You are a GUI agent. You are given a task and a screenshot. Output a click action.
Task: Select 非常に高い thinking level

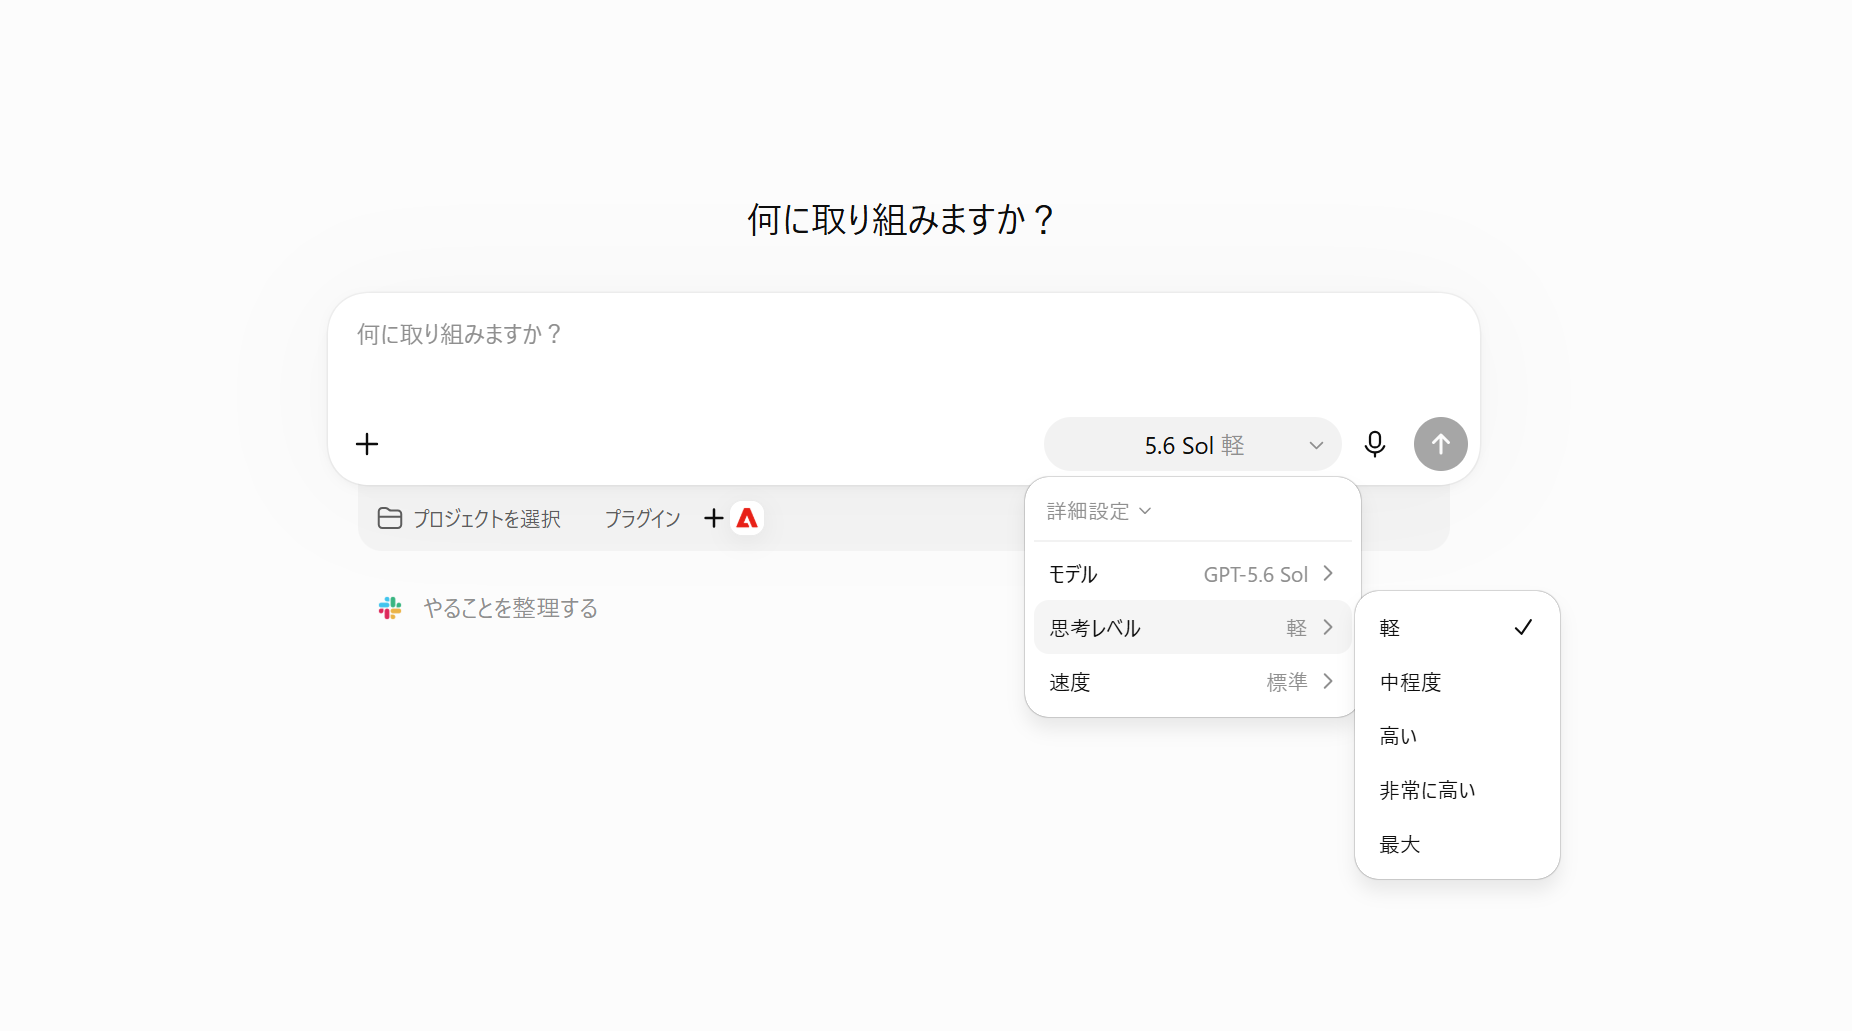pyautogui.click(x=1457, y=790)
